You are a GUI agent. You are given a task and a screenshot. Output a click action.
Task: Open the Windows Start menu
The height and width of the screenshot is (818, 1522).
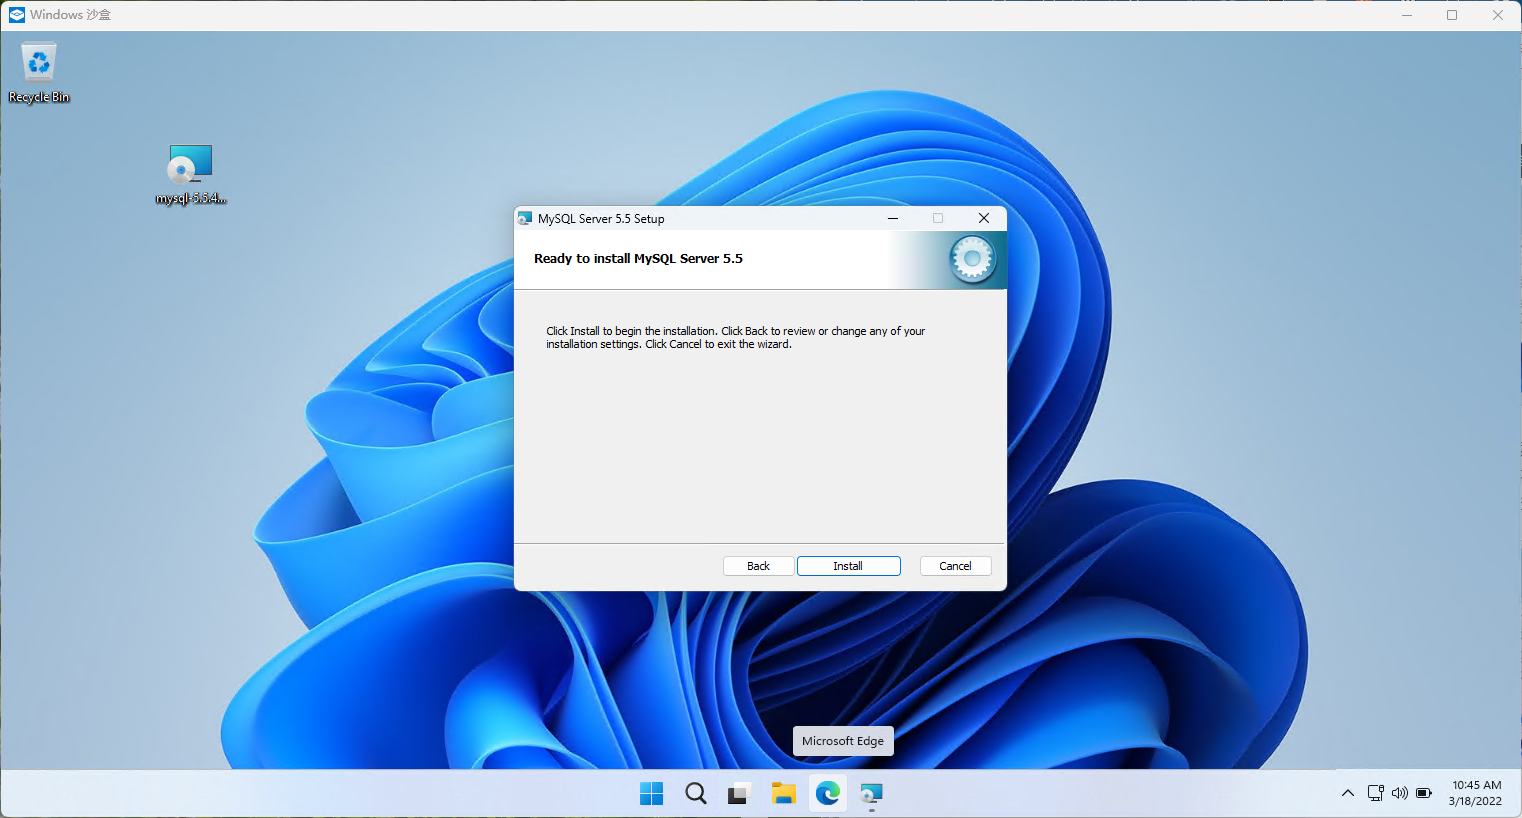(651, 794)
